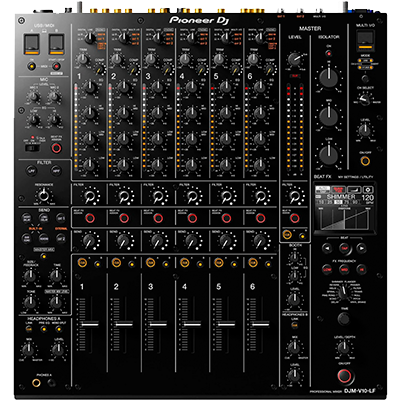The image size is (400, 400).
Task: Select the EXT 2 external send button
Action: pos(61,238)
